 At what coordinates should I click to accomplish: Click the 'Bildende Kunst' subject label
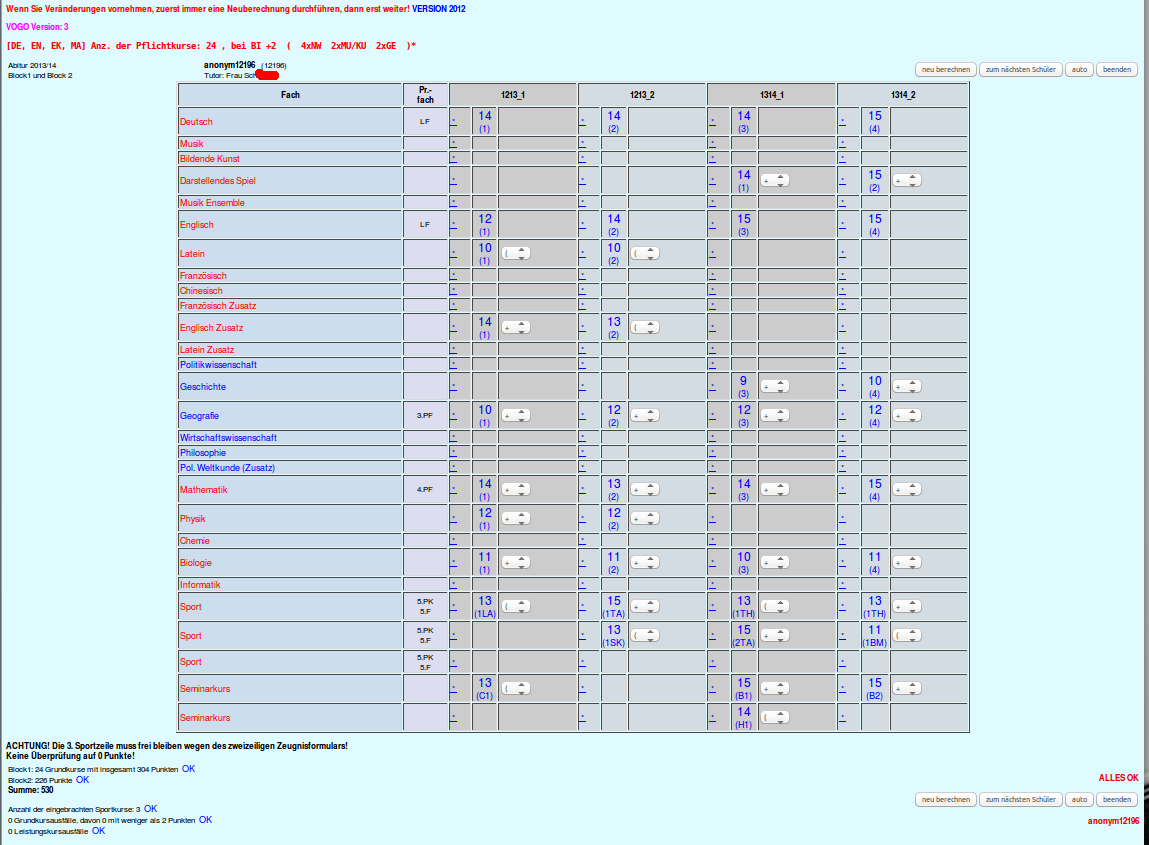click(x=210, y=159)
